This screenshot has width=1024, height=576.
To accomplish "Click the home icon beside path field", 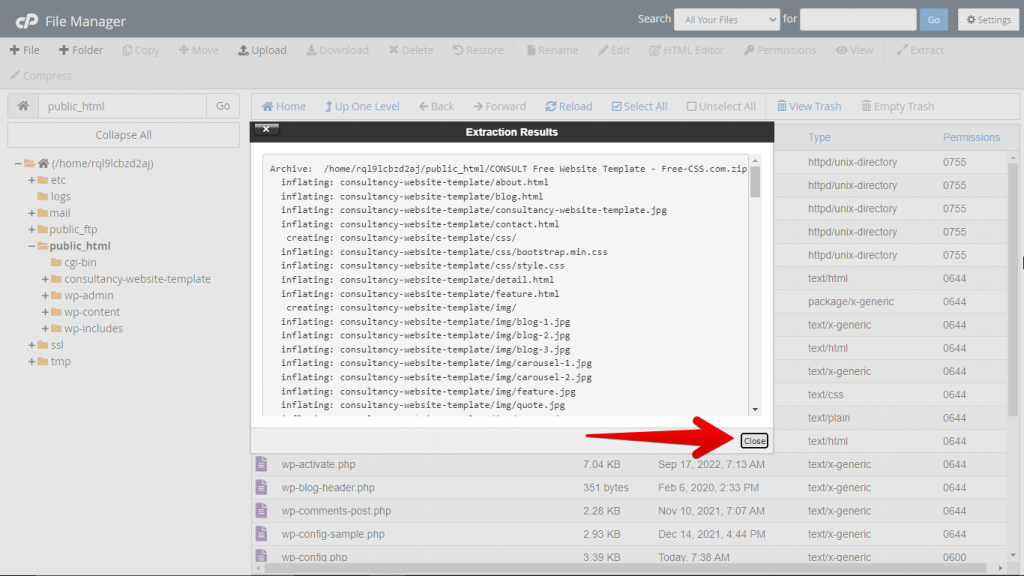I will pos(23,106).
